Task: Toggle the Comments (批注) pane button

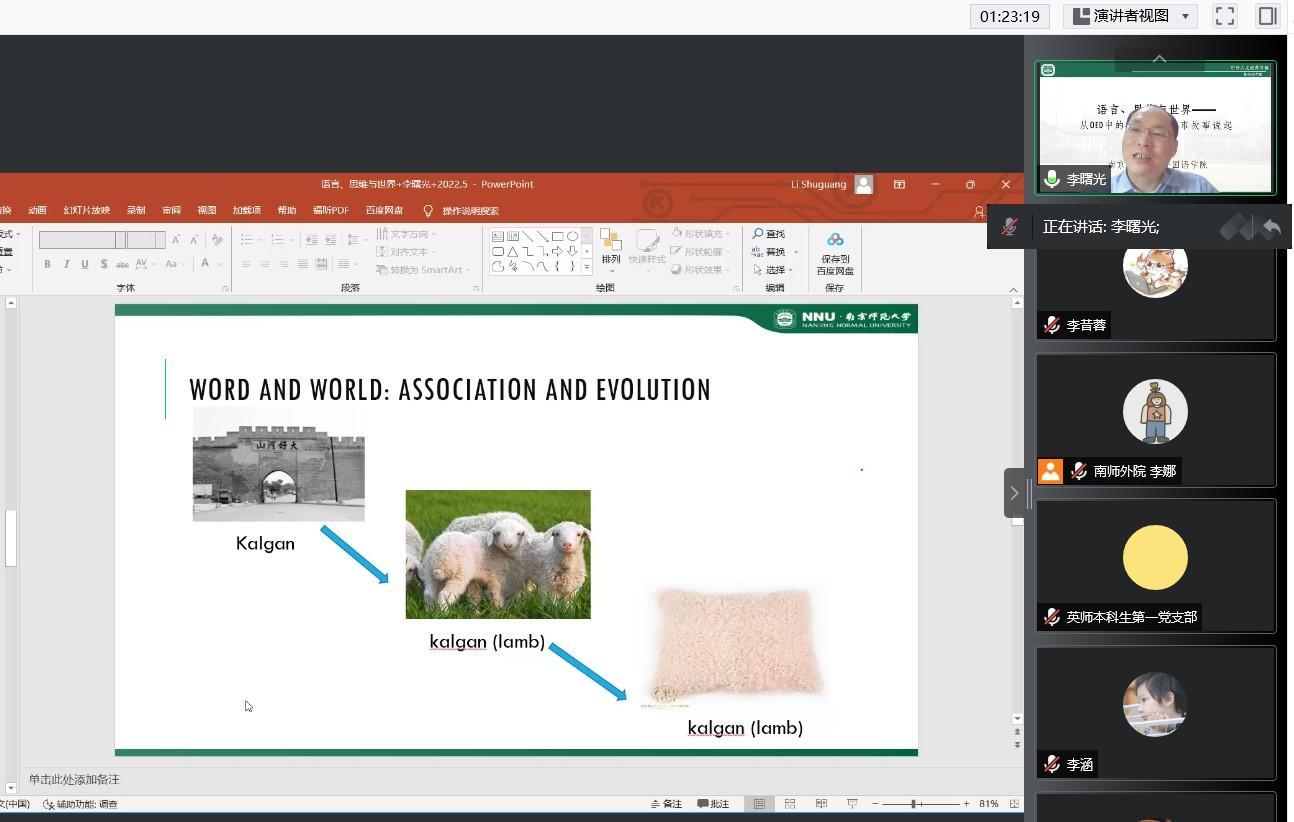Action: pyautogui.click(x=713, y=804)
